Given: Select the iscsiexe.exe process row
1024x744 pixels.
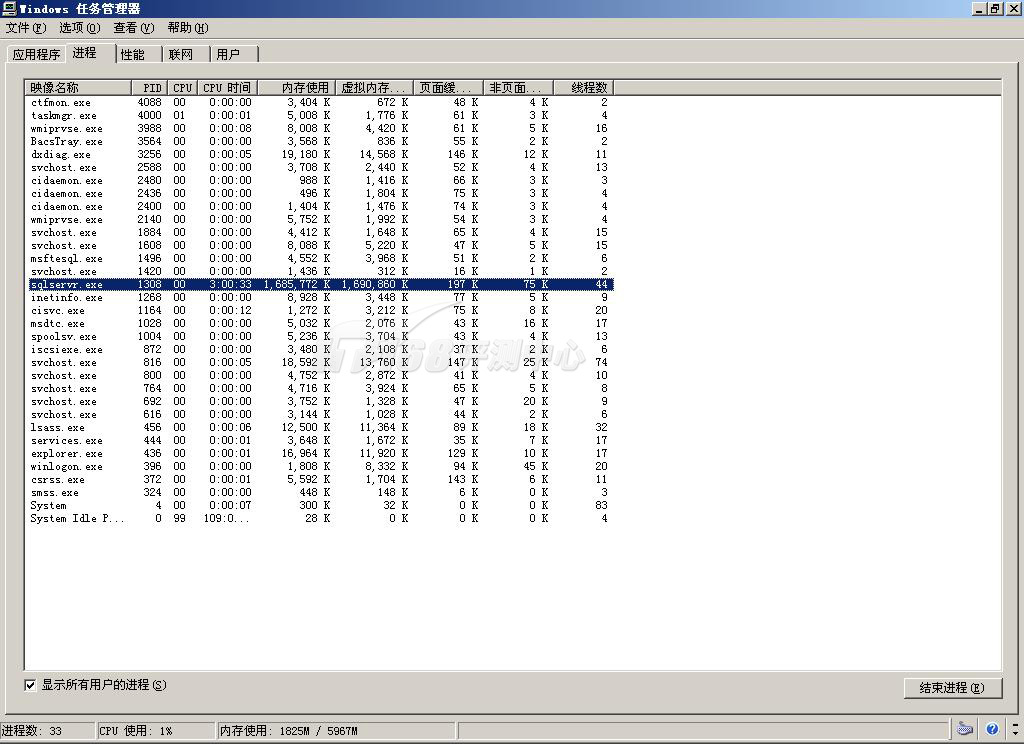Looking at the screenshot, I should click(320, 349).
